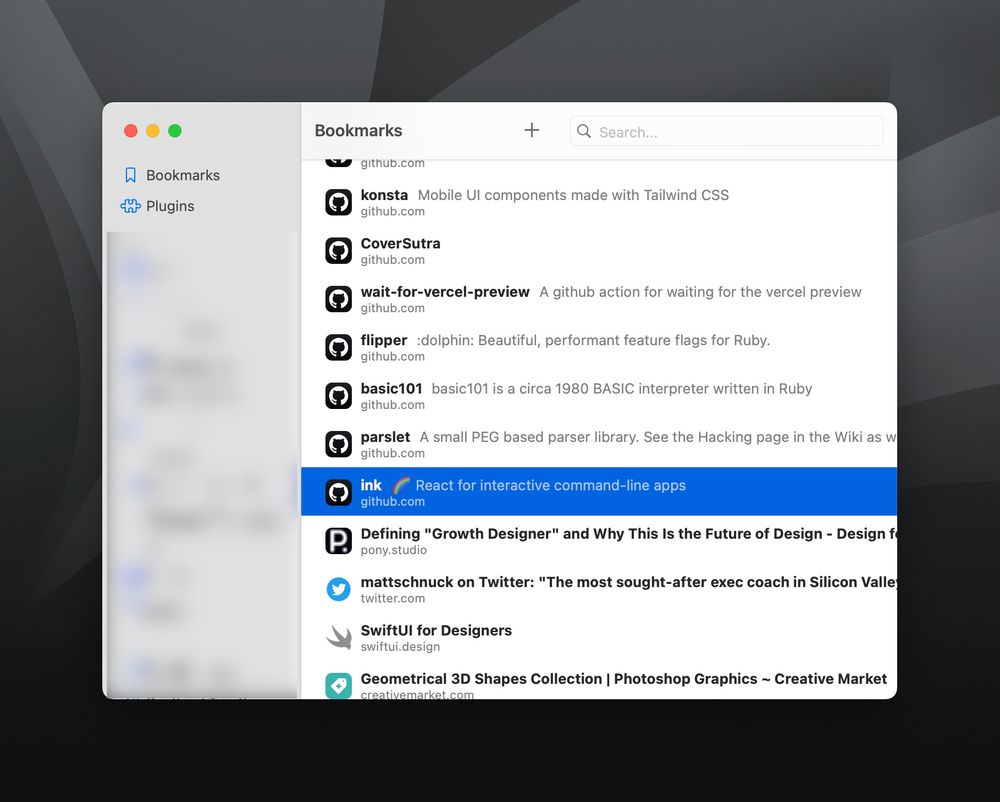
Task: Click "circa 1980 BASIC interpreter" description
Action: tap(621, 389)
